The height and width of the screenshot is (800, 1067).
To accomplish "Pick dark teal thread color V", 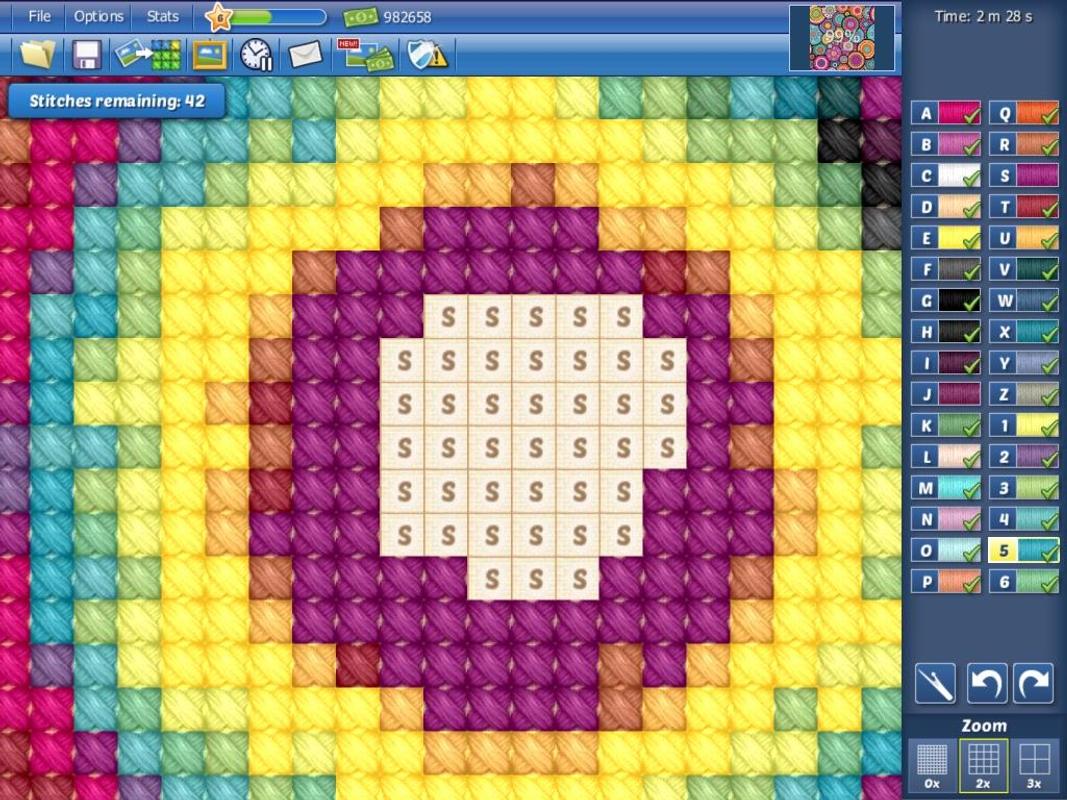I will click(x=1023, y=269).
